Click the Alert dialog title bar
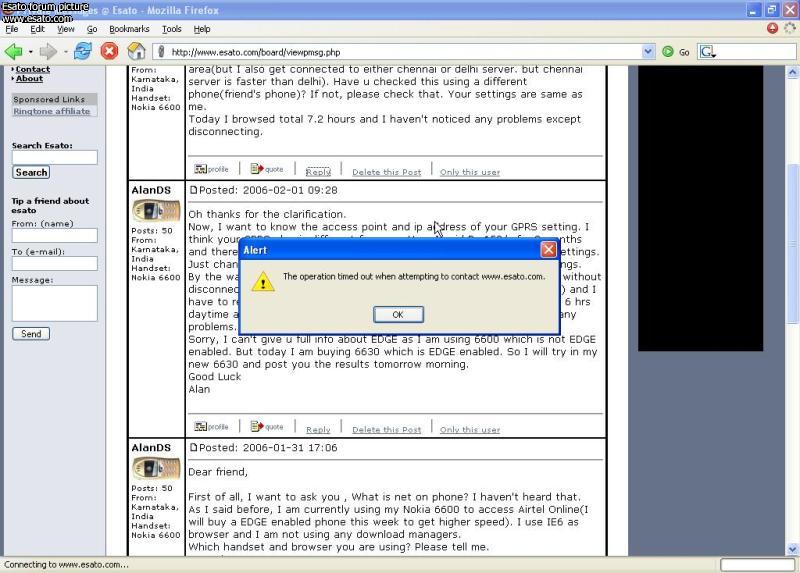This screenshot has height=573, width=800. coord(389,250)
